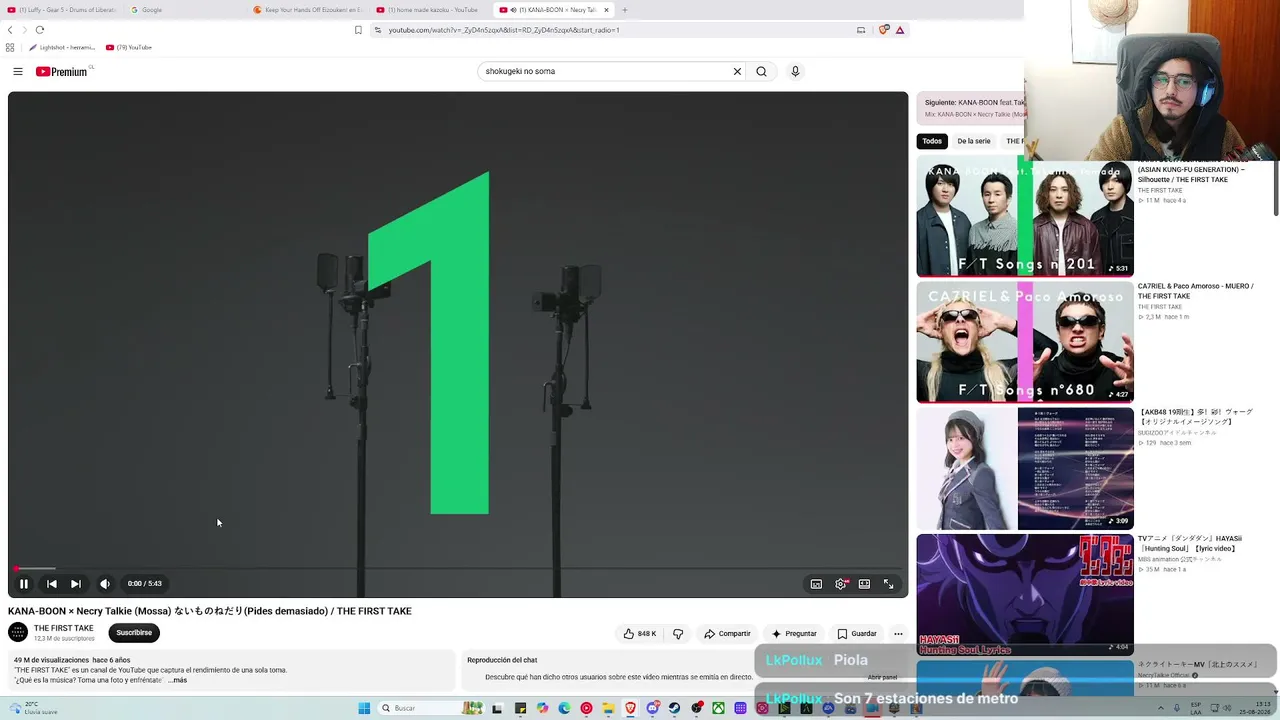
Task: Open the bookmarks bar apps grid icon
Action: pos(10,47)
